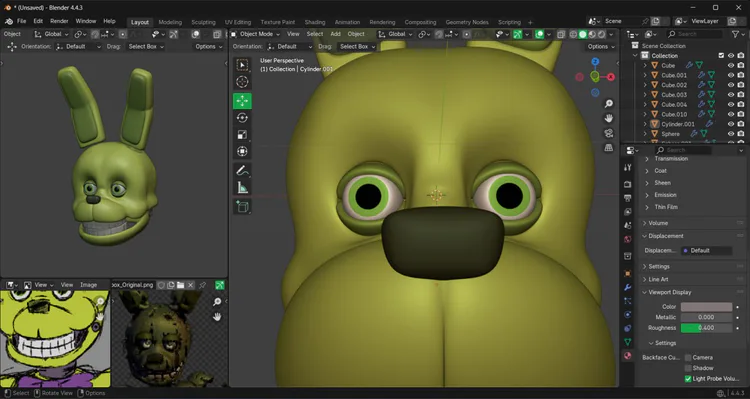
Task: Pin the image in the image editor header
Action: (x=202, y=285)
